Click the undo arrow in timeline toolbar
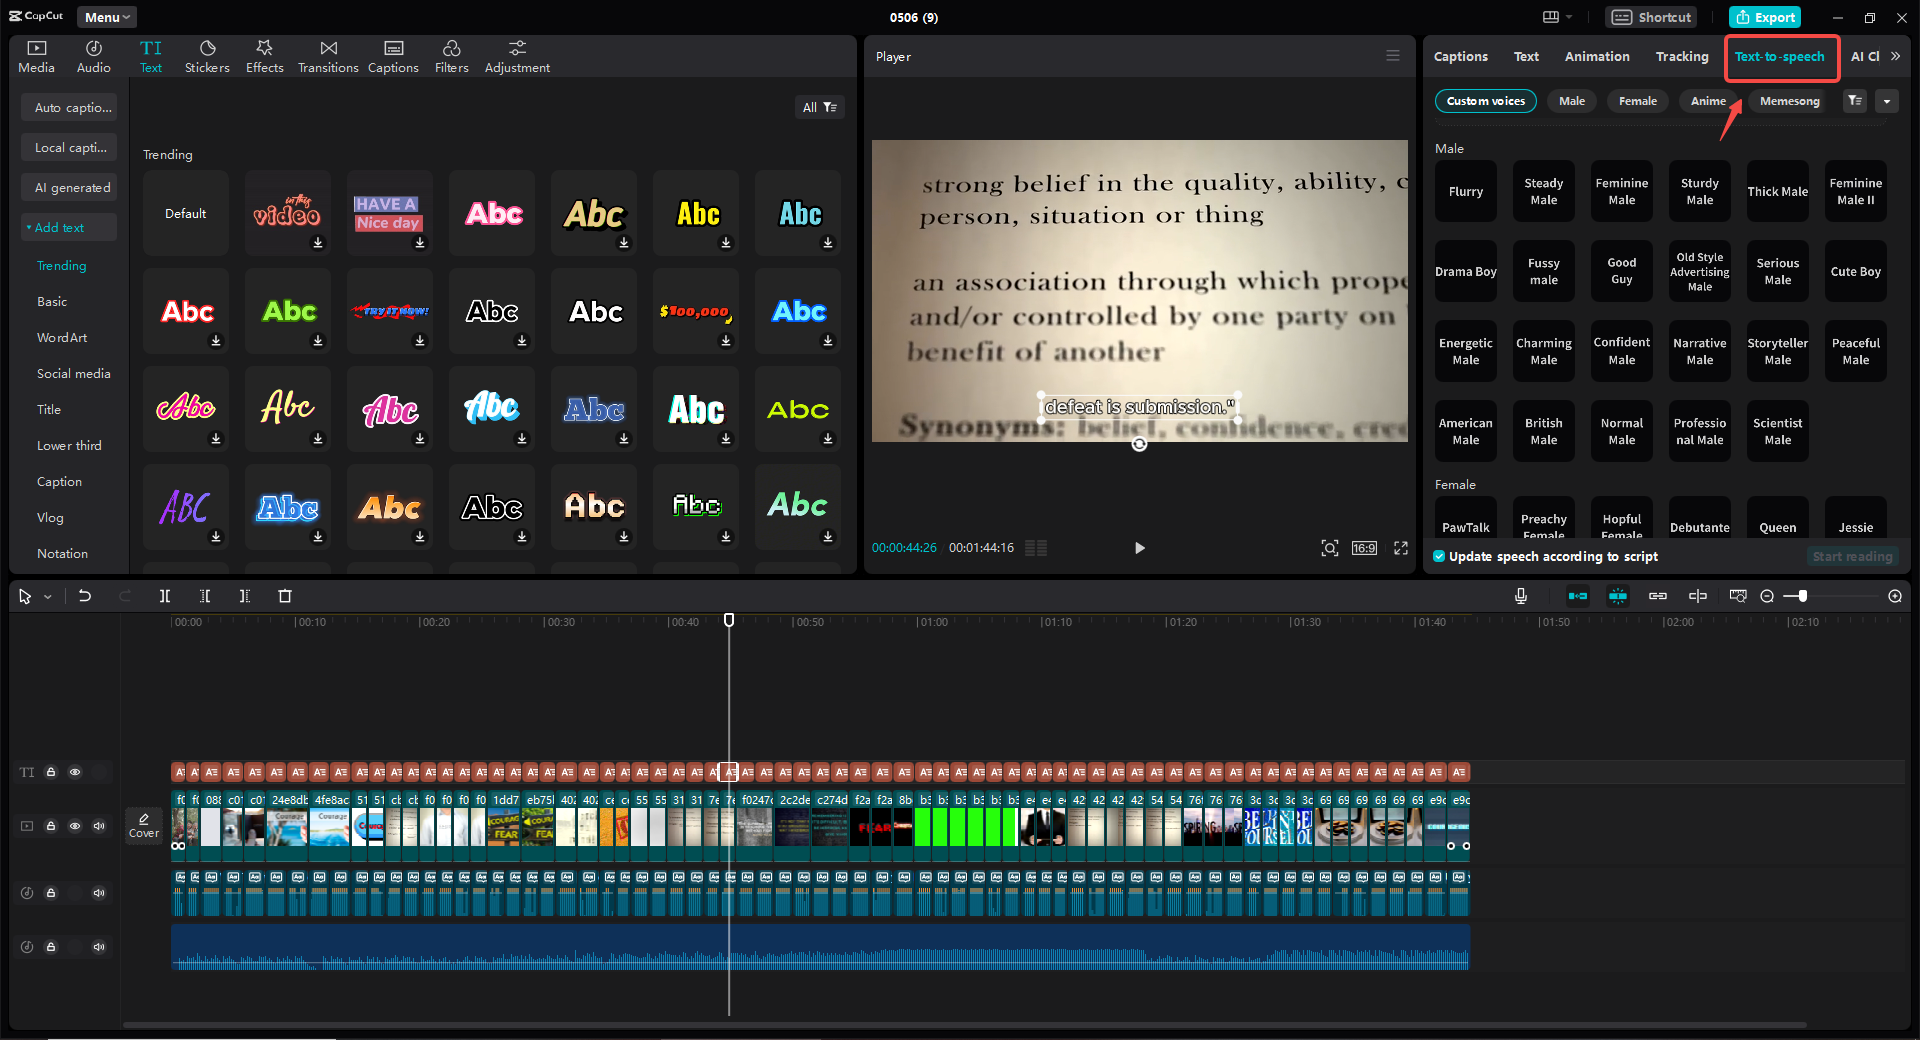The image size is (1920, 1040). click(x=85, y=596)
